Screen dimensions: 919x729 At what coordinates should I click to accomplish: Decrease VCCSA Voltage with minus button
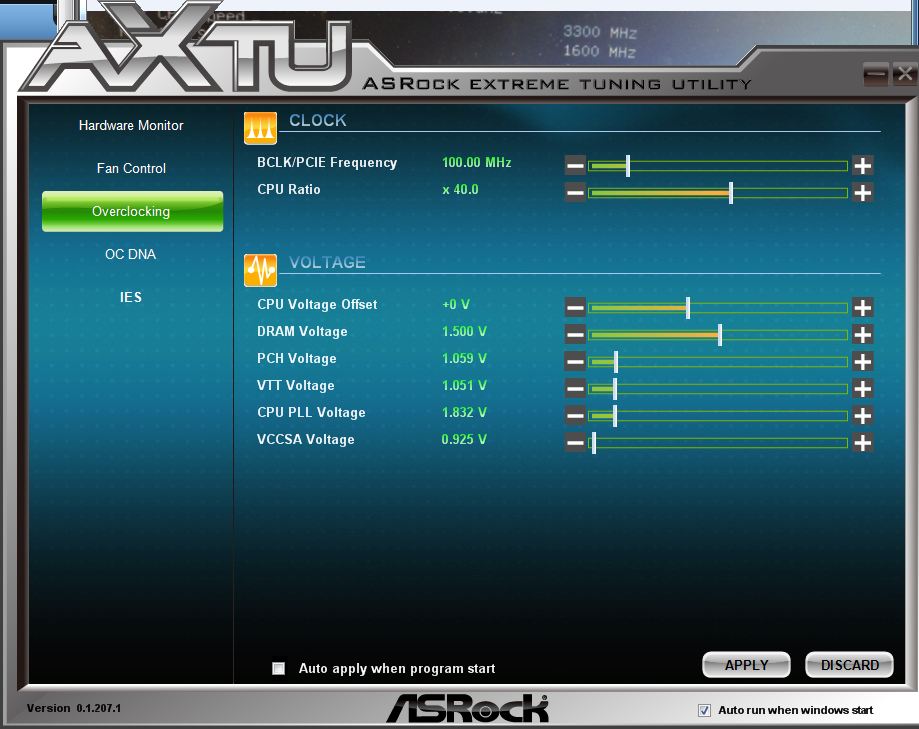pyautogui.click(x=575, y=442)
